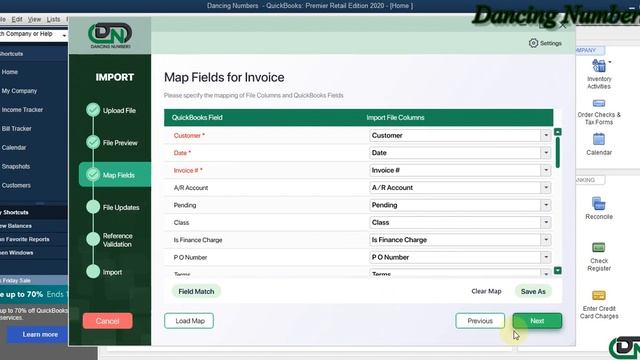Click the File Preview step label

click(x=120, y=143)
